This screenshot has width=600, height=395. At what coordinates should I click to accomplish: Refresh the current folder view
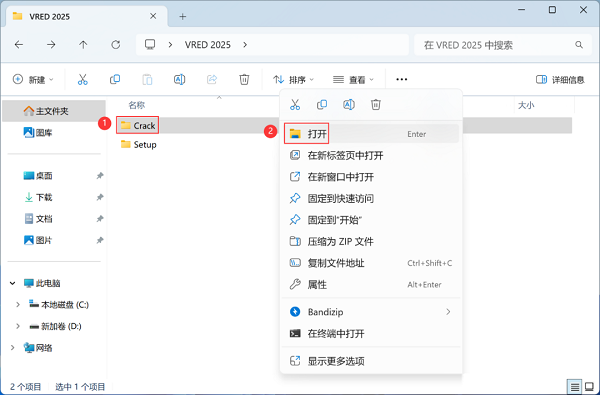point(116,45)
